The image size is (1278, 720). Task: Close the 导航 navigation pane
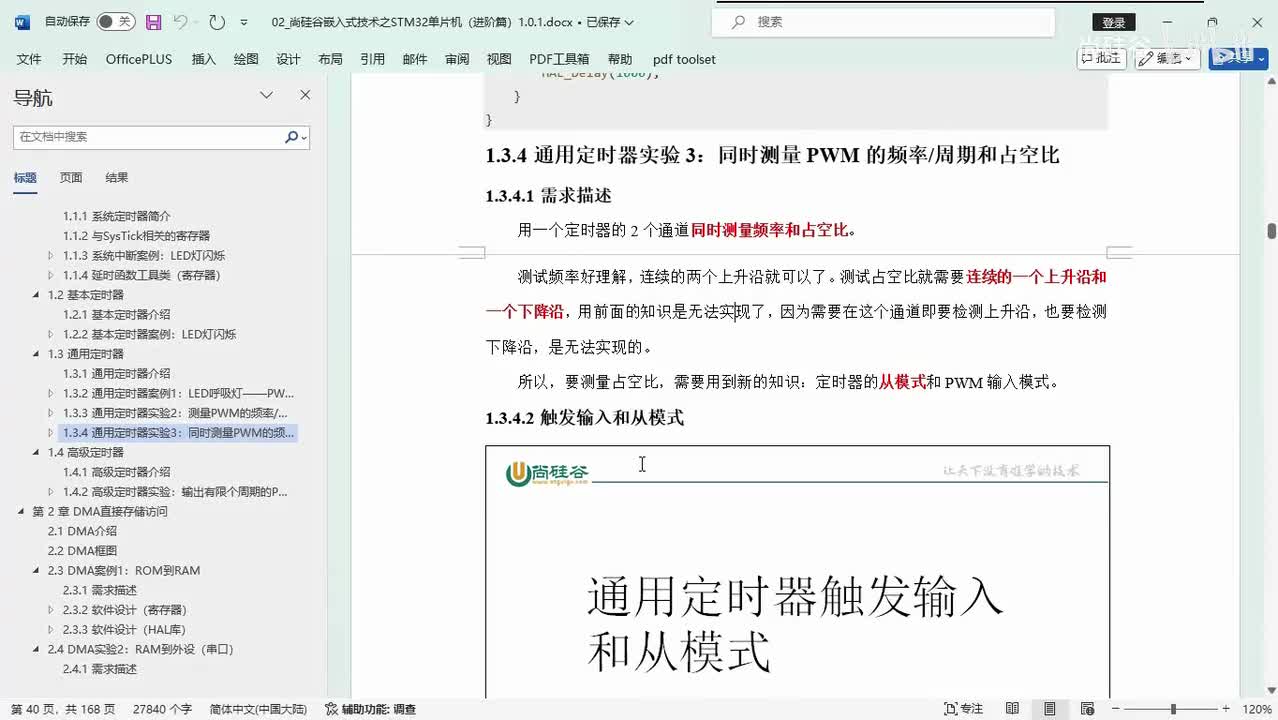pos(305,95)
